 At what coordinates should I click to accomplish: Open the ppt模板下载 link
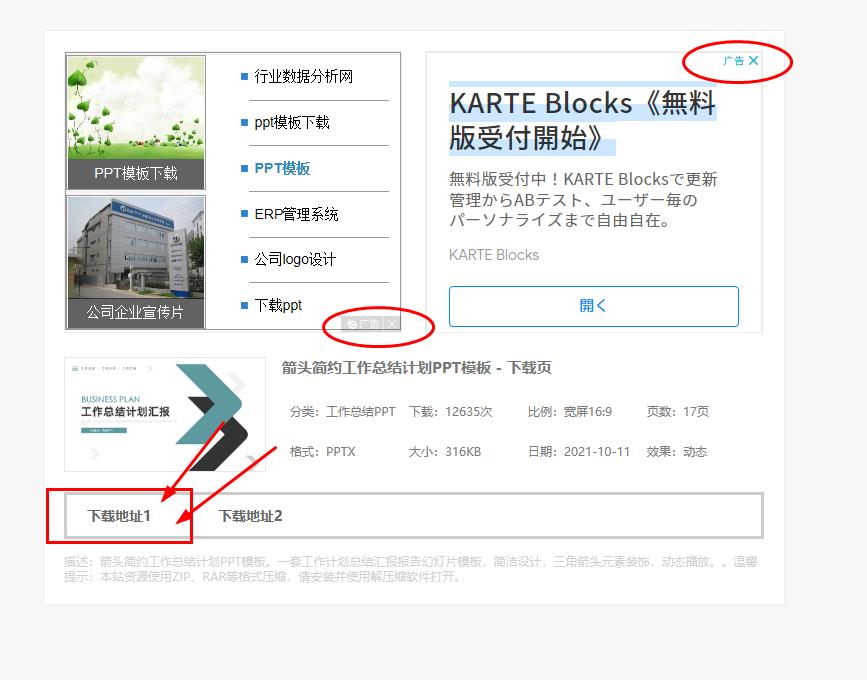(x=289, y=122)
